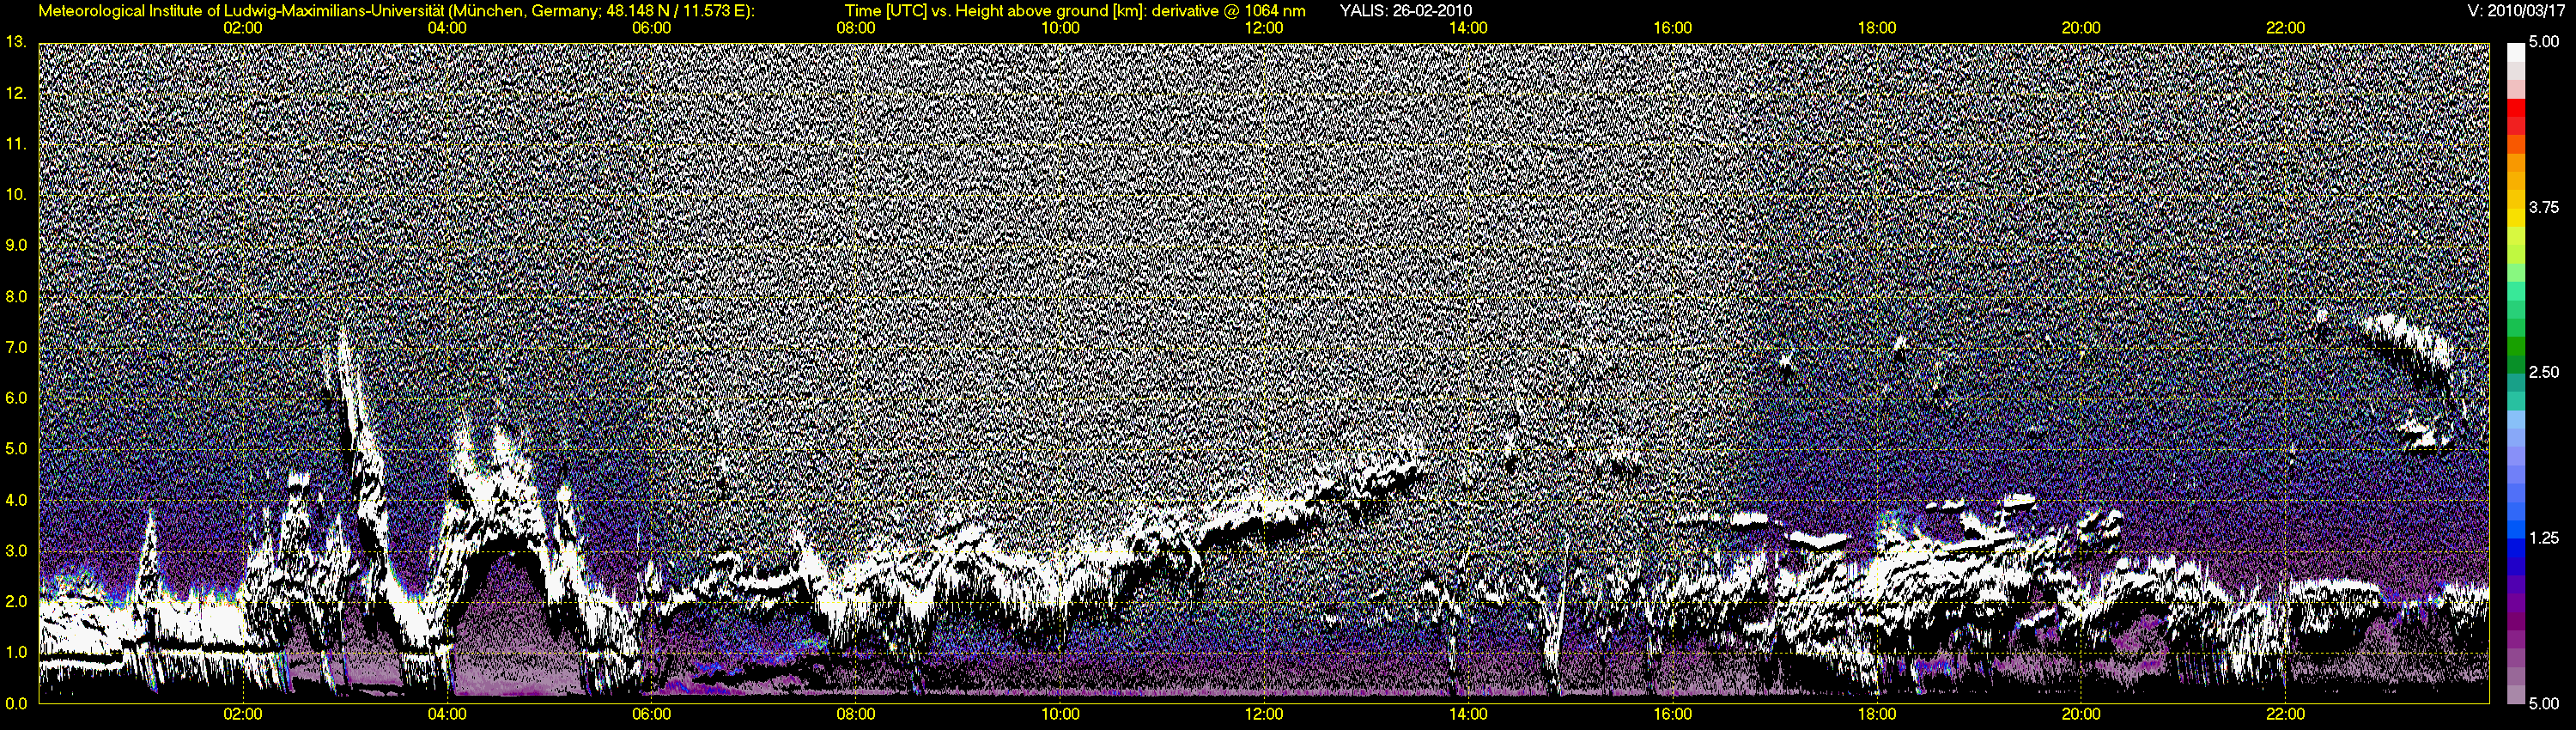Click the 02:00 label on top axis

point(243,28)
